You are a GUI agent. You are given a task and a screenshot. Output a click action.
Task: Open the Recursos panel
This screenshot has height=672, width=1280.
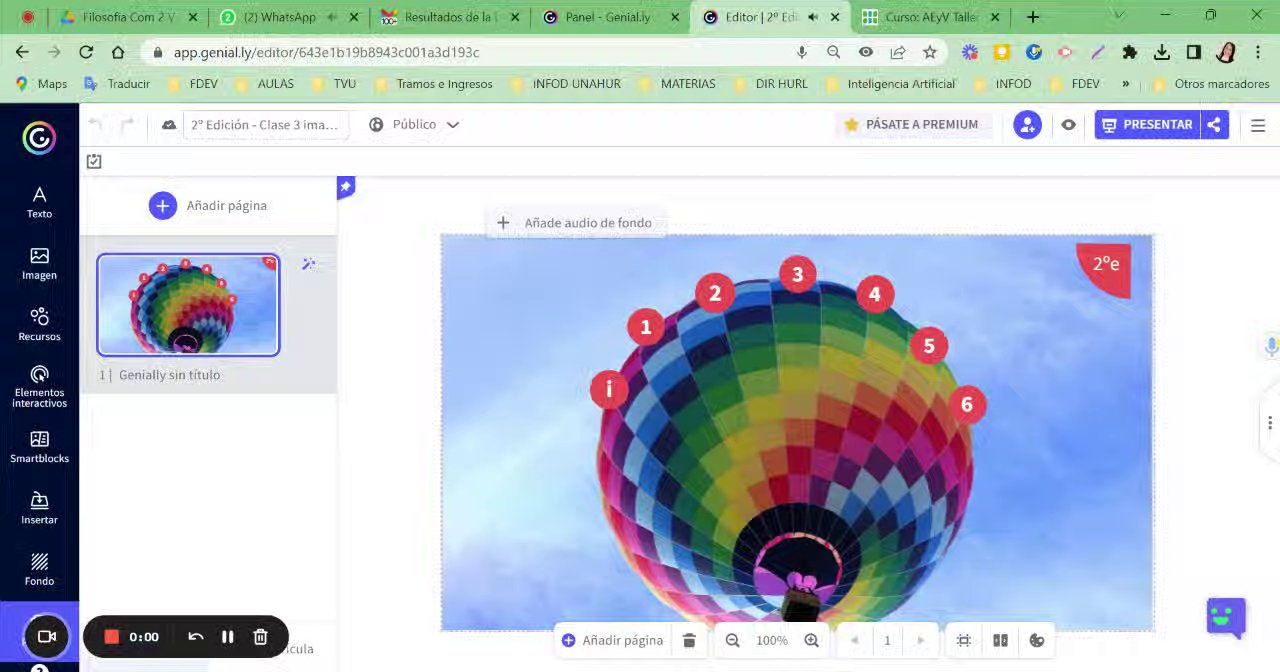(x=39, y=325)
